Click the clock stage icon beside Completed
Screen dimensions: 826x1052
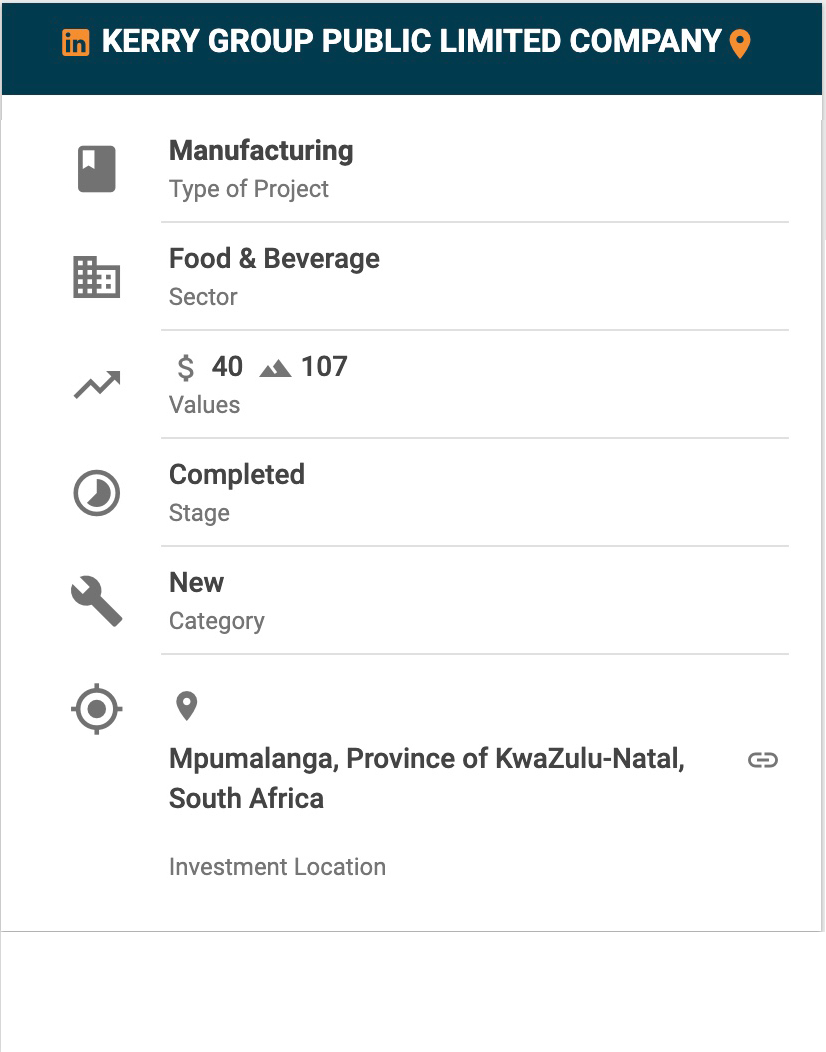[x=97, y=493]
